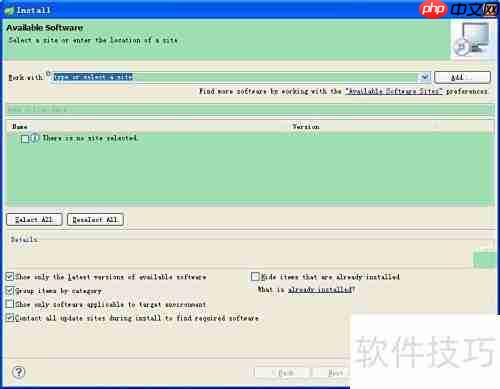
Task: Toggle 'Show only the latest versions of available software'
Action: (x=10, y=276)
